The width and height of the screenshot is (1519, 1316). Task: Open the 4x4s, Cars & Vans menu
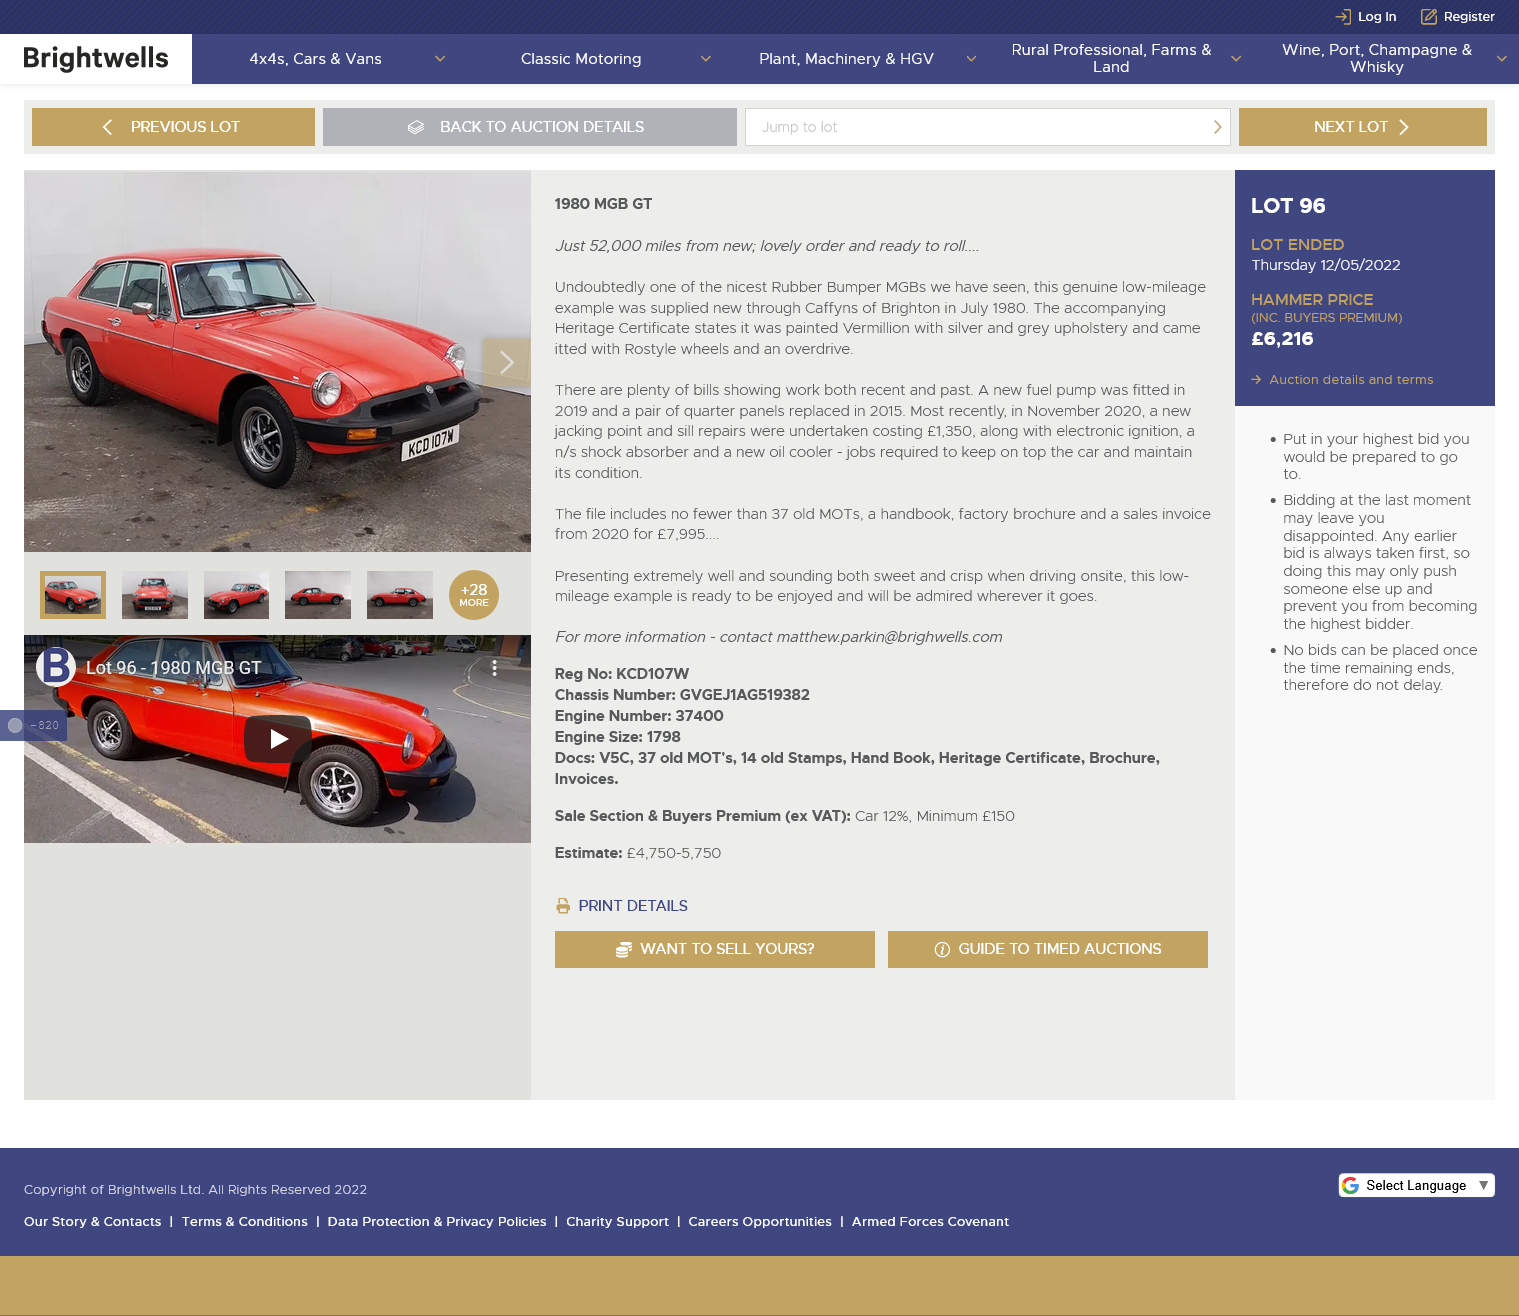pos(316,59)
